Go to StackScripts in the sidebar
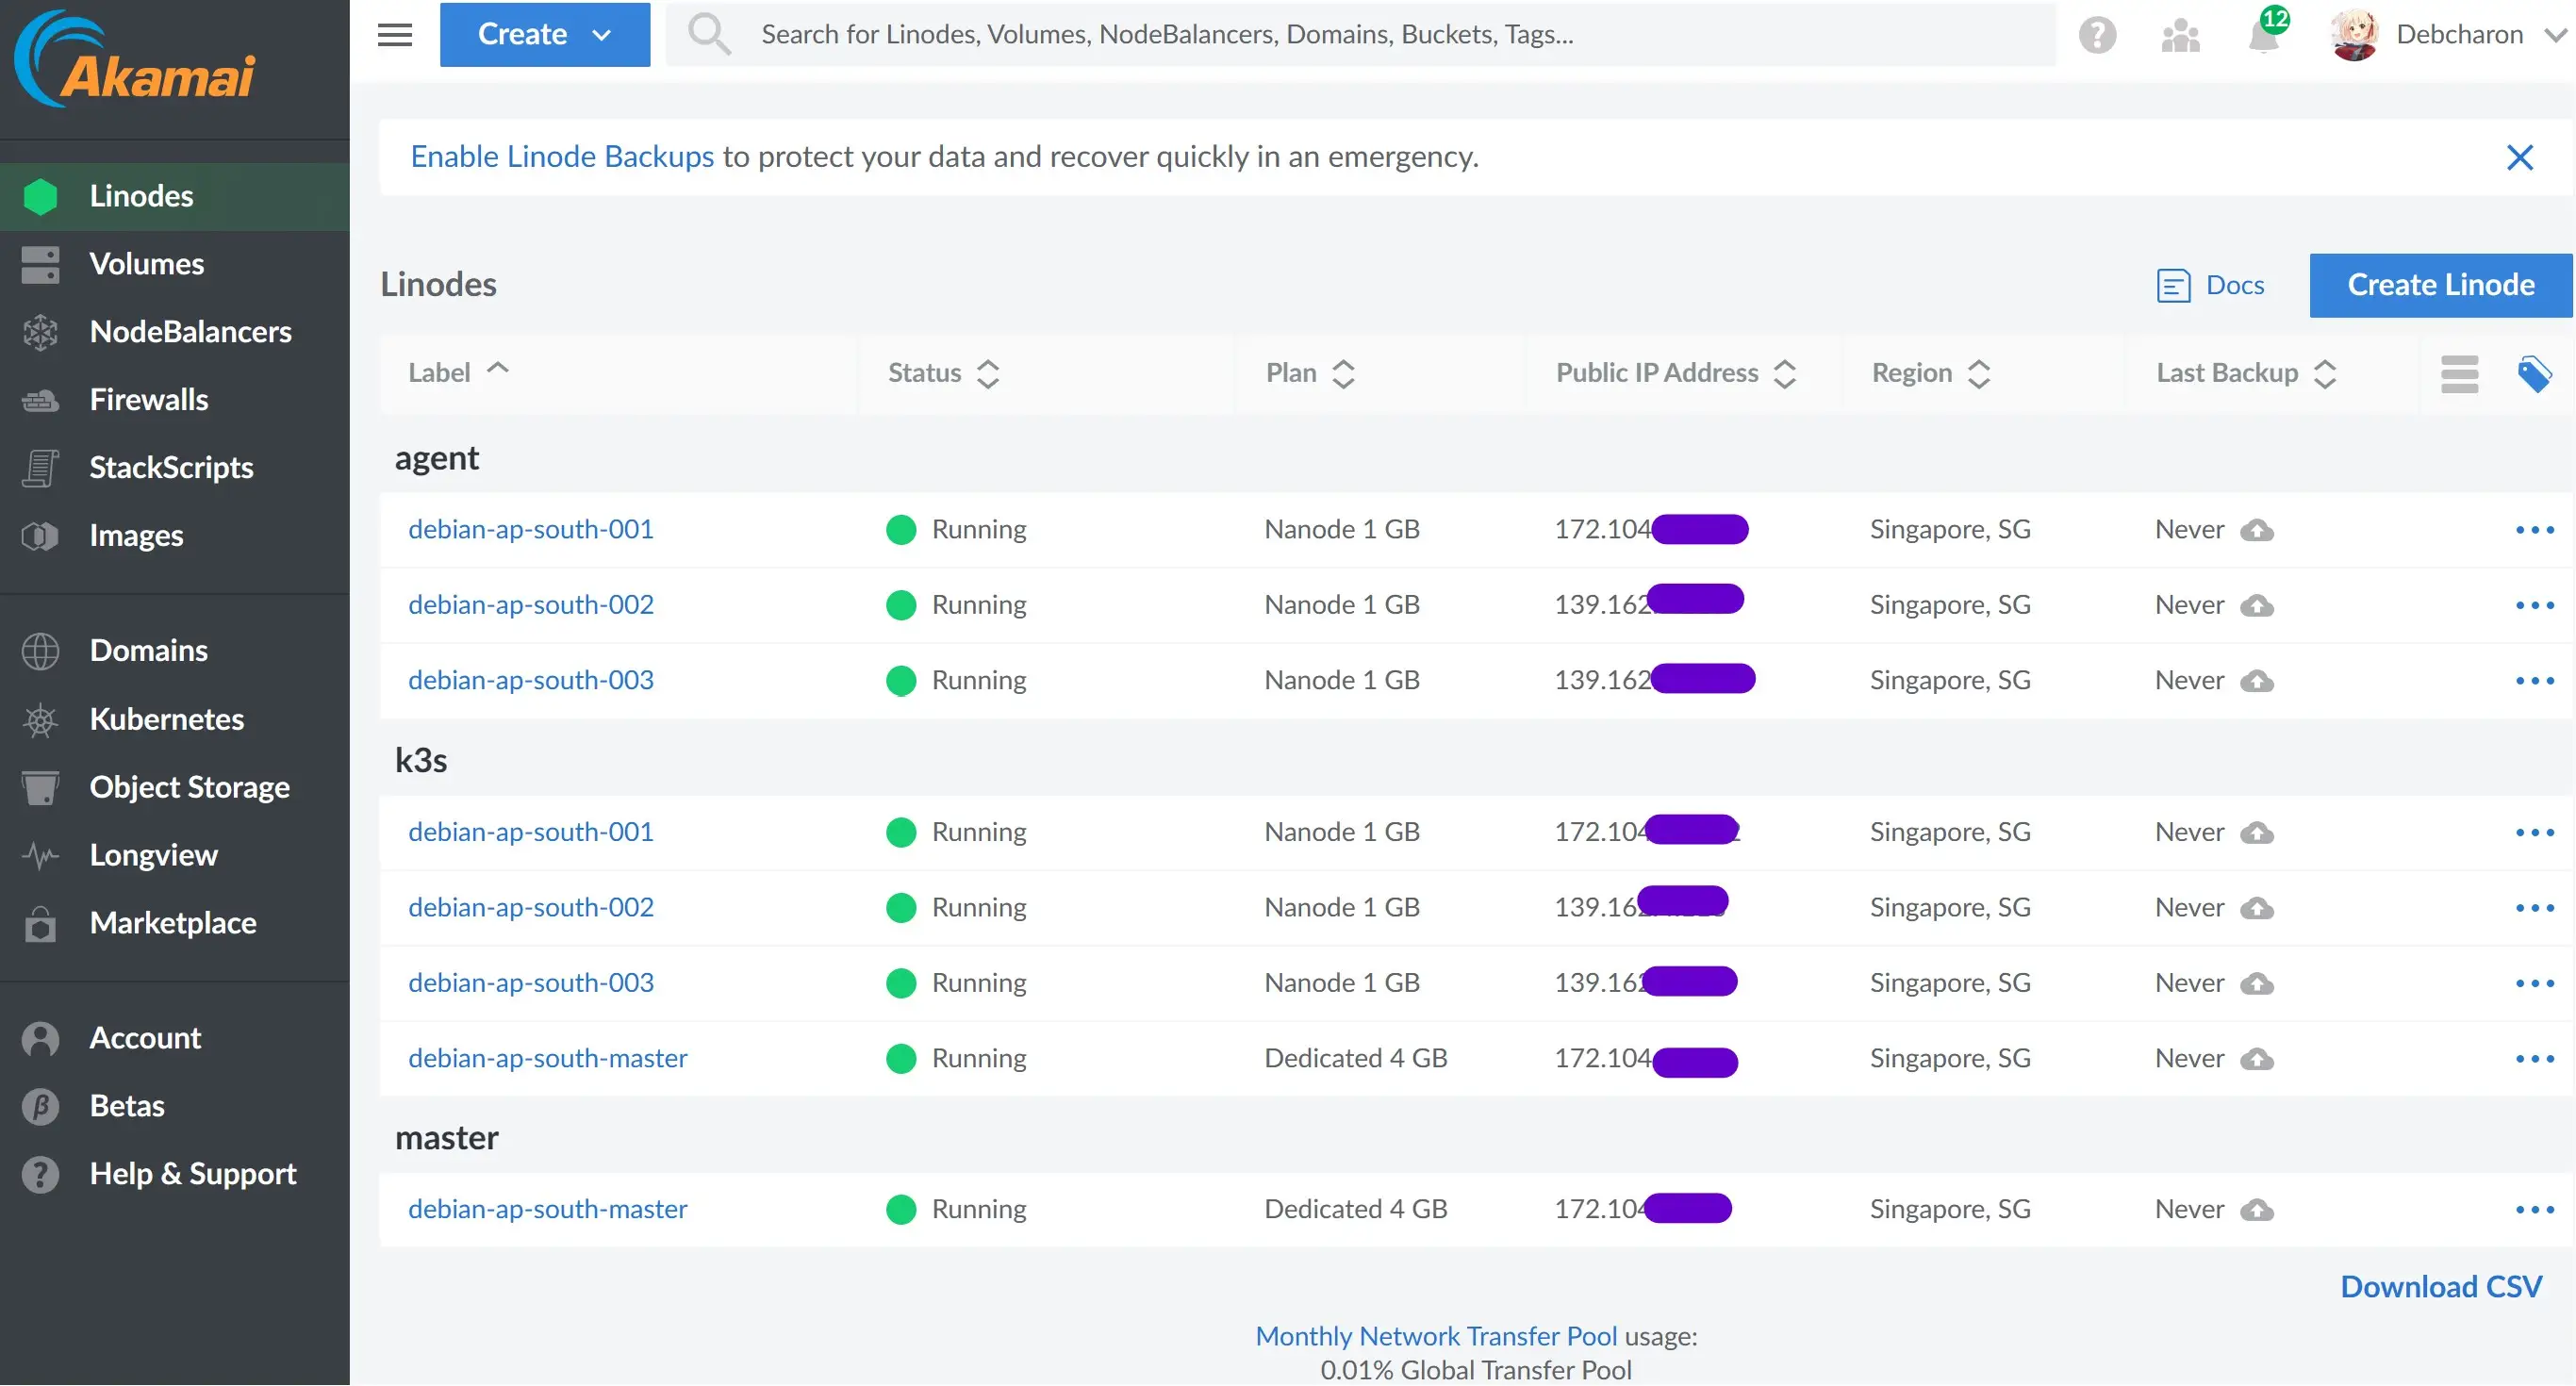2576x1386 pixels. (175, 468)
